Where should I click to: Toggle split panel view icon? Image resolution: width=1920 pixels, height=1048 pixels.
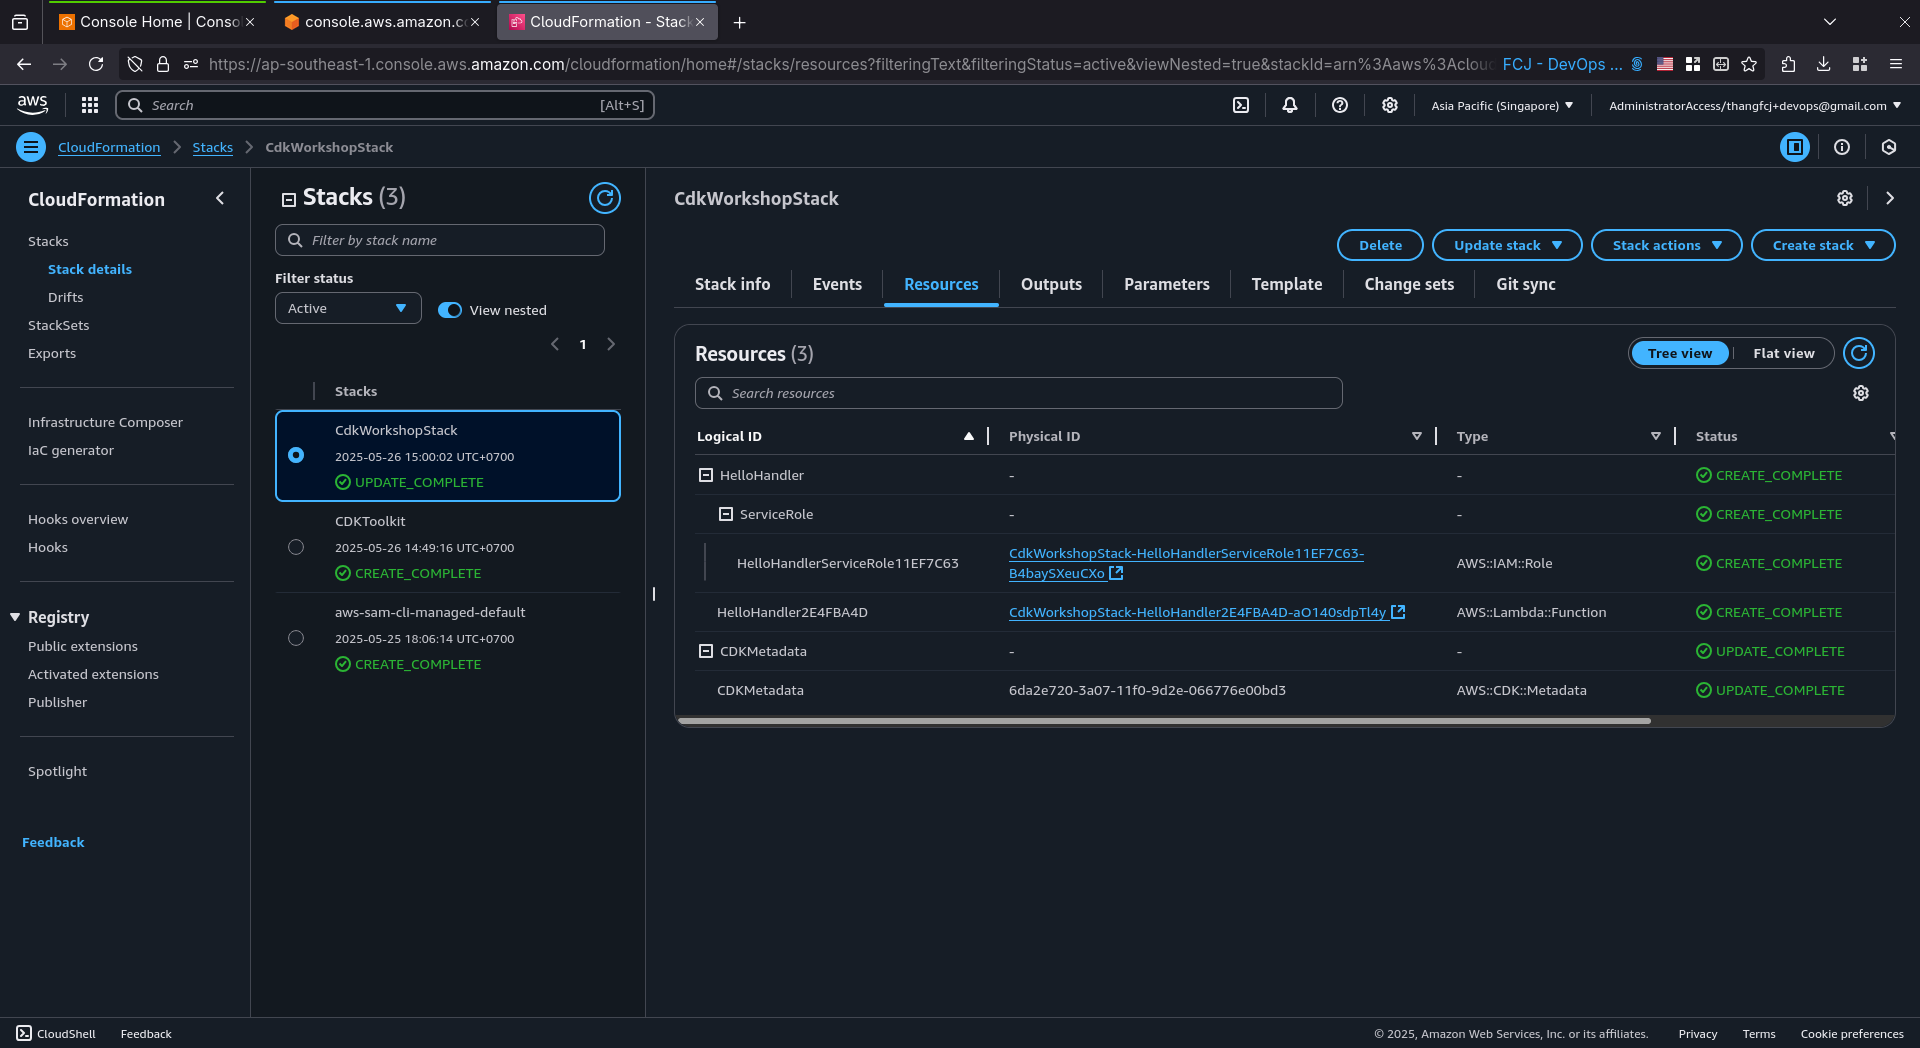(1795, 147)
